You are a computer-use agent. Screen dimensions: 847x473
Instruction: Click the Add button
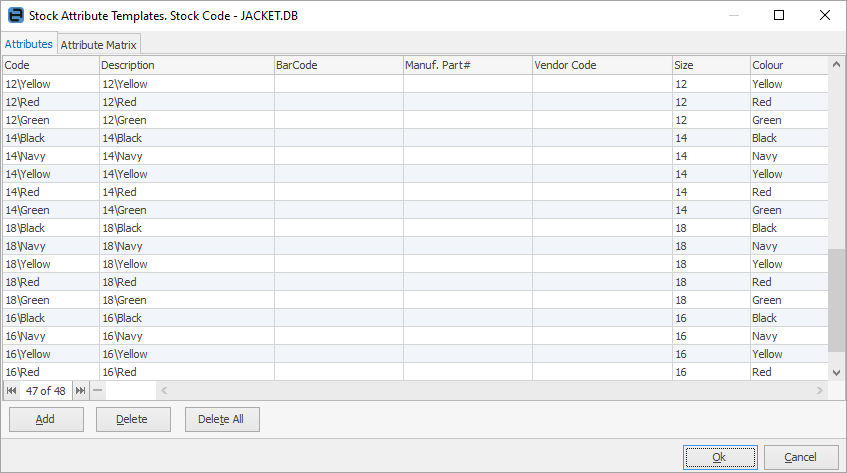pos(46,420)
